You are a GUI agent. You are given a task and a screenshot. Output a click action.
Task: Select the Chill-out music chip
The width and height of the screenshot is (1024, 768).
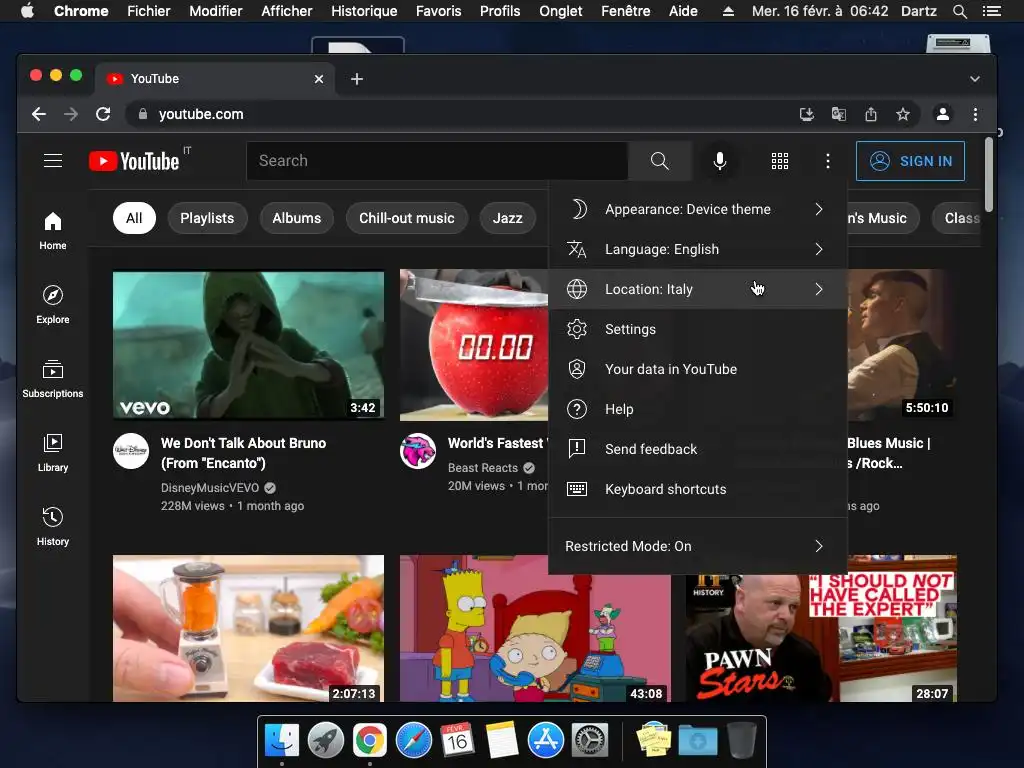point(407,218)
